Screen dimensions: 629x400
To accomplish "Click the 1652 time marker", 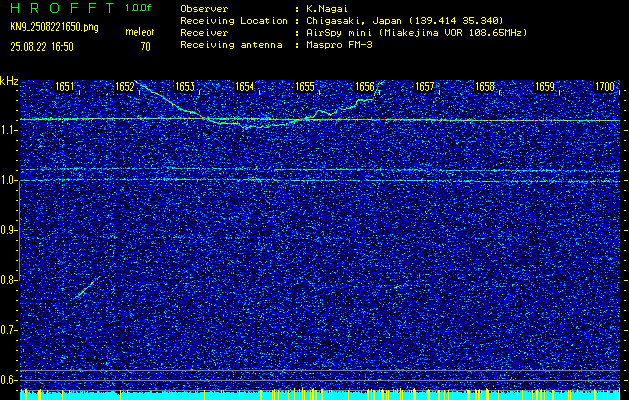I will [x=124, y=87].
